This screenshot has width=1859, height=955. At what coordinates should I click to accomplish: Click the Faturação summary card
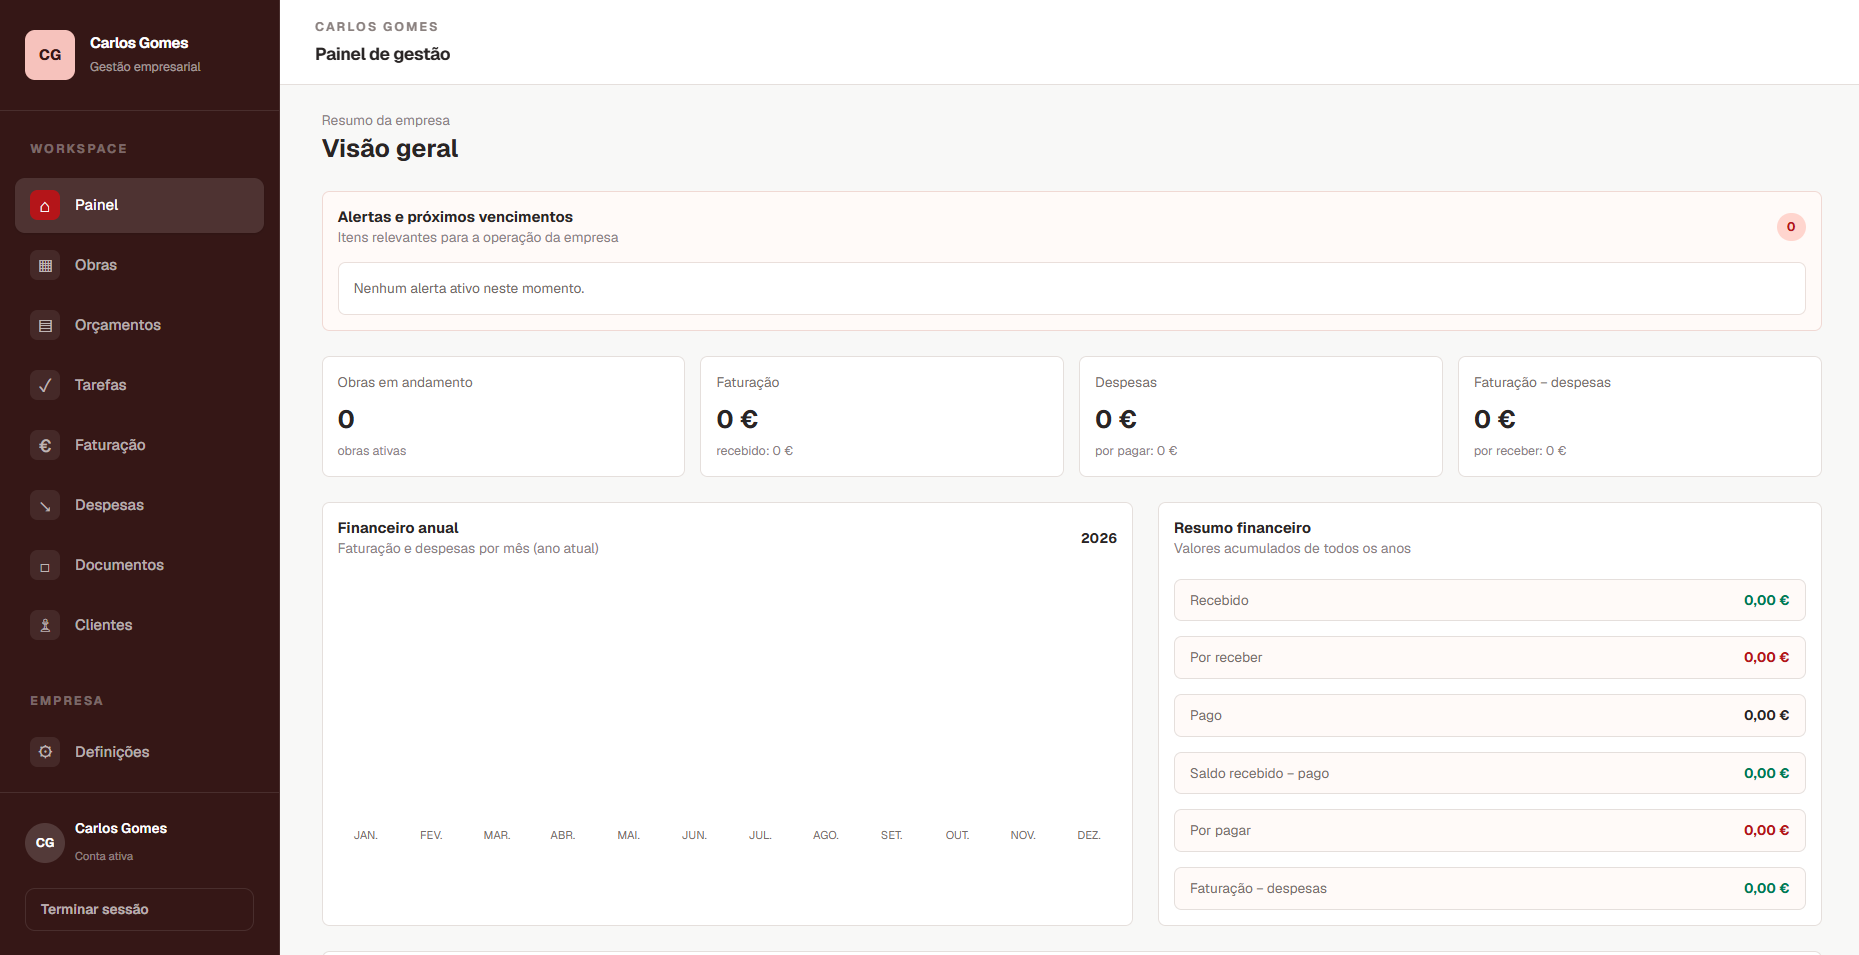click(x=882, y=416)
